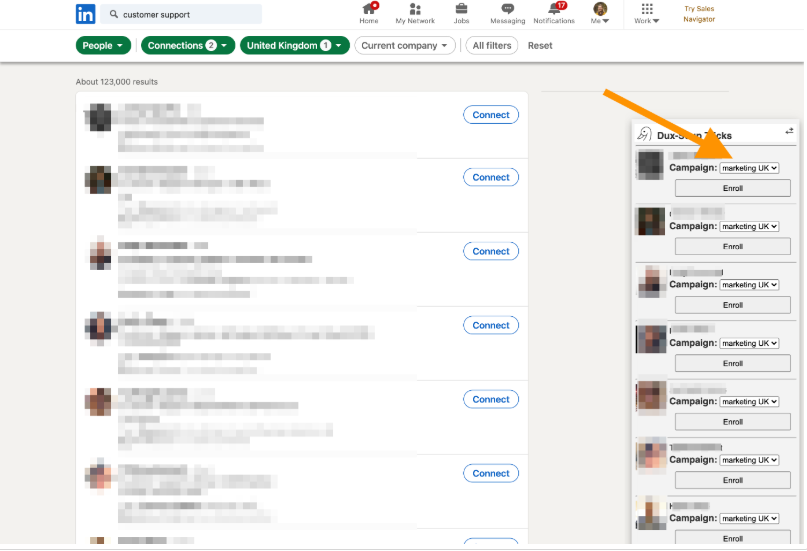Image resolution: width=807 pixels, height=551 pixels.
Task: Open Campaign dropdown for seventh Dux-Soup profile
Action: pos(749,519)
